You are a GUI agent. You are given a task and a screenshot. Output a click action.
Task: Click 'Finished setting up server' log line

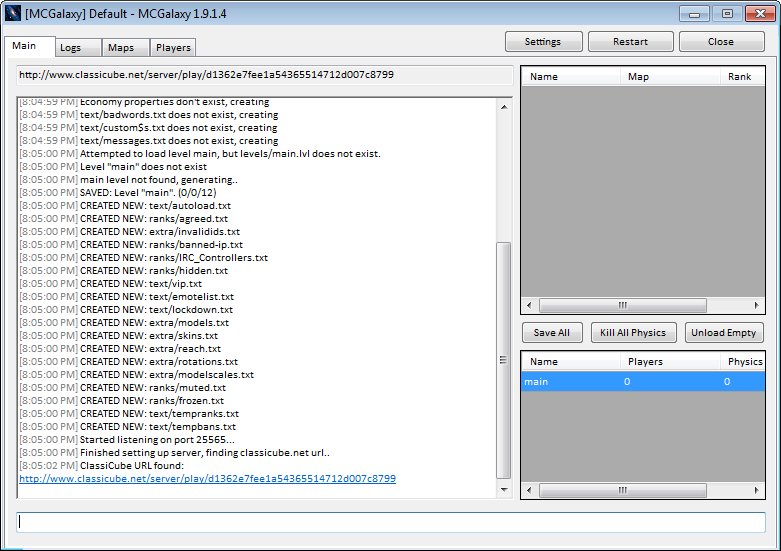(x=174, y=453)
